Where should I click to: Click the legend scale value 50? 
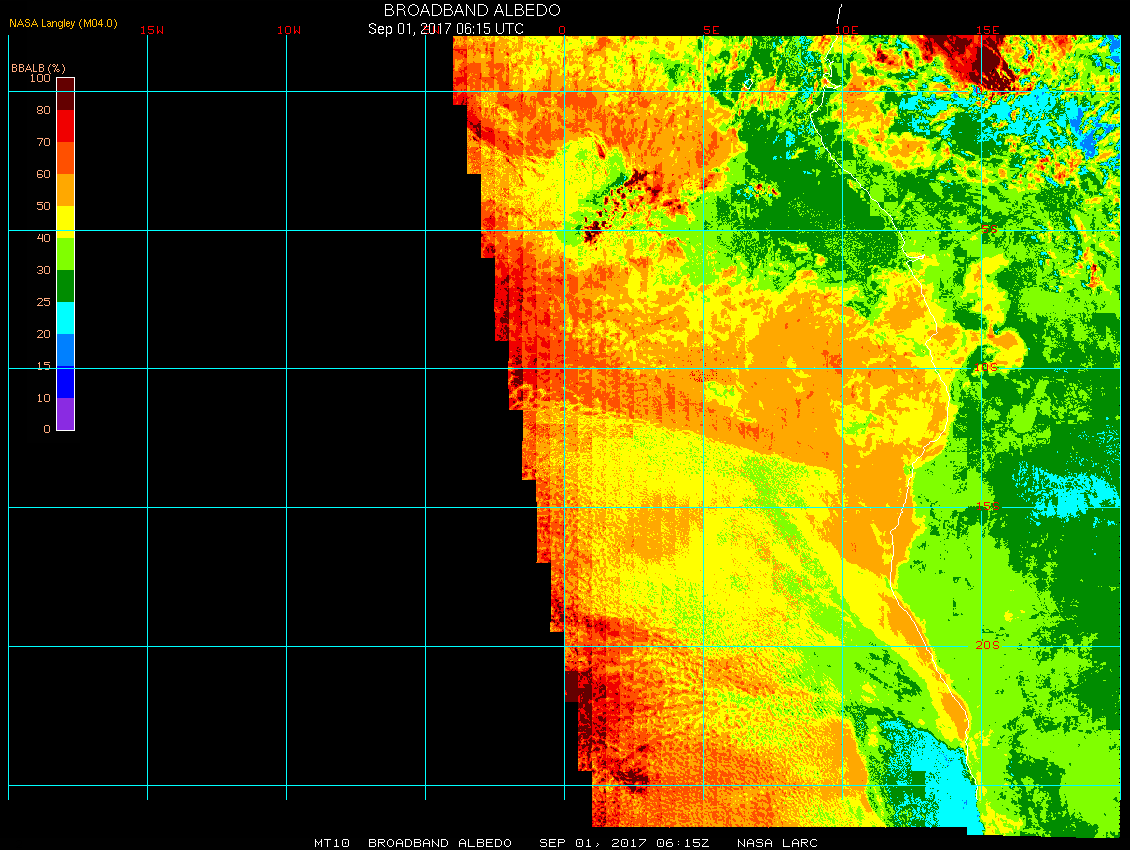(44, 206)
